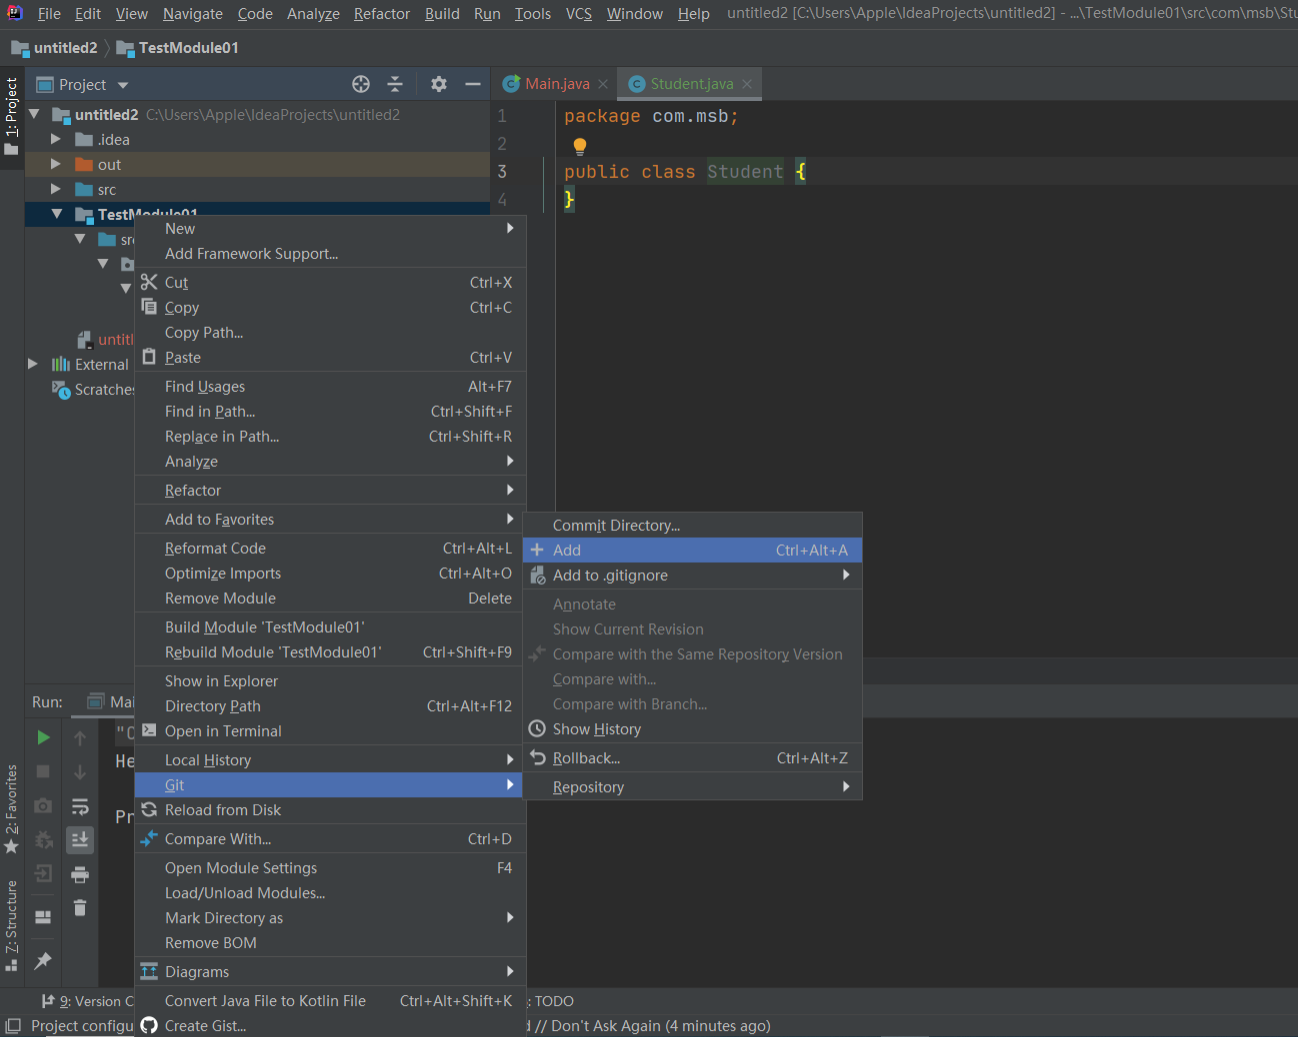Viewport: 1298px width, 1037px height.
Task: Choose Find Usages menu item
Action: [330, 386]
